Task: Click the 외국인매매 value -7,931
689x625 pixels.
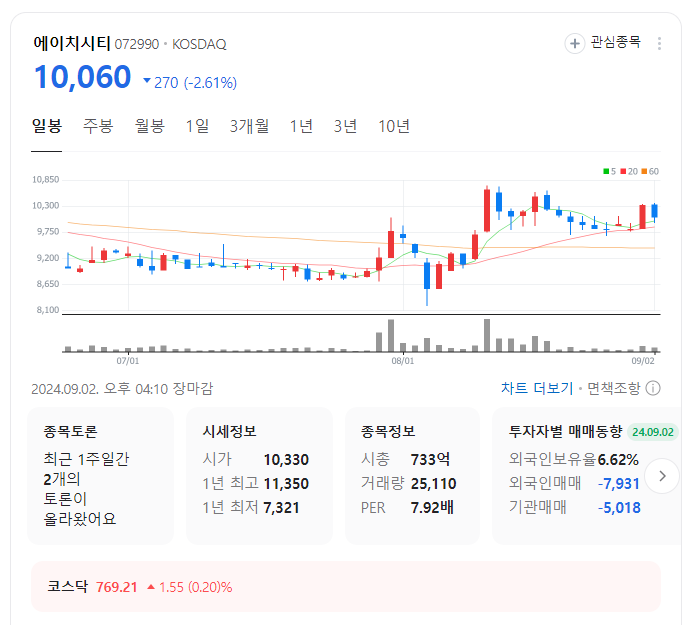Action: 619,484
